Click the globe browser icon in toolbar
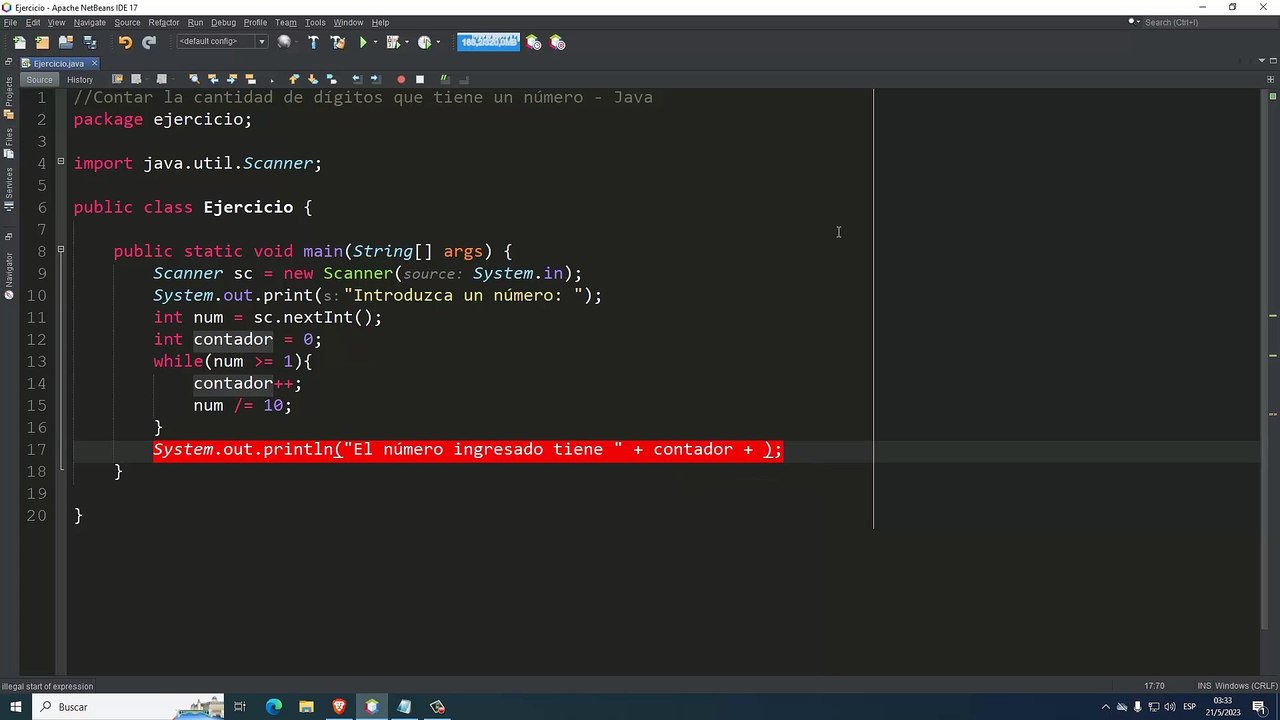Image resolution: width=1280 pixels, height=720 pixels. [x=284, y=42]
